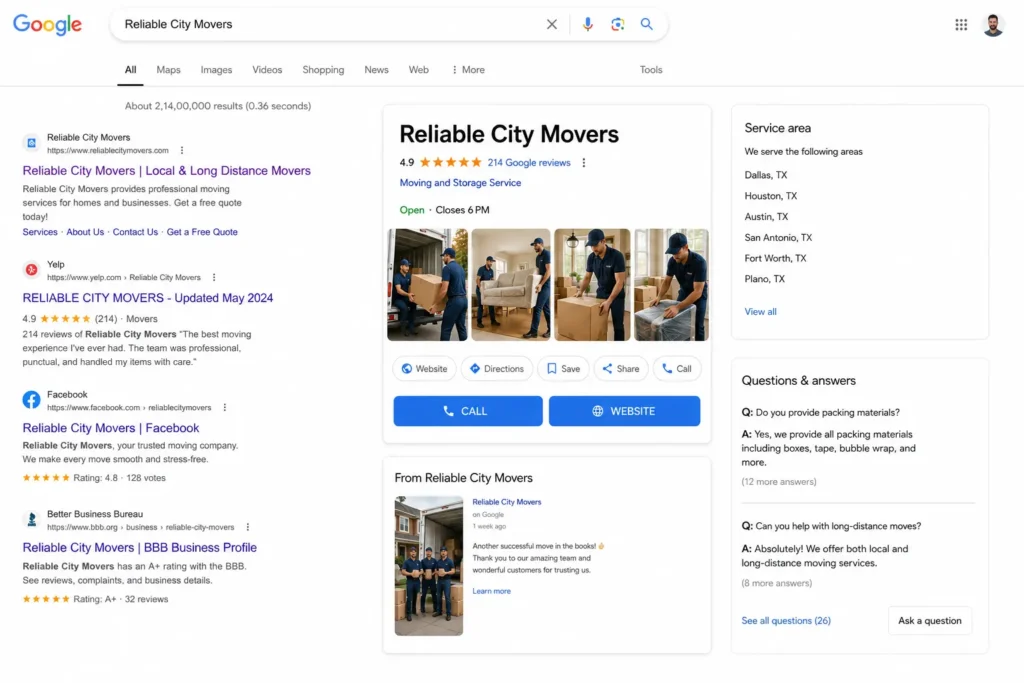The height and width of the screenshot is (683, 1024).
Task: Click the Google logo
Action: 47,24
